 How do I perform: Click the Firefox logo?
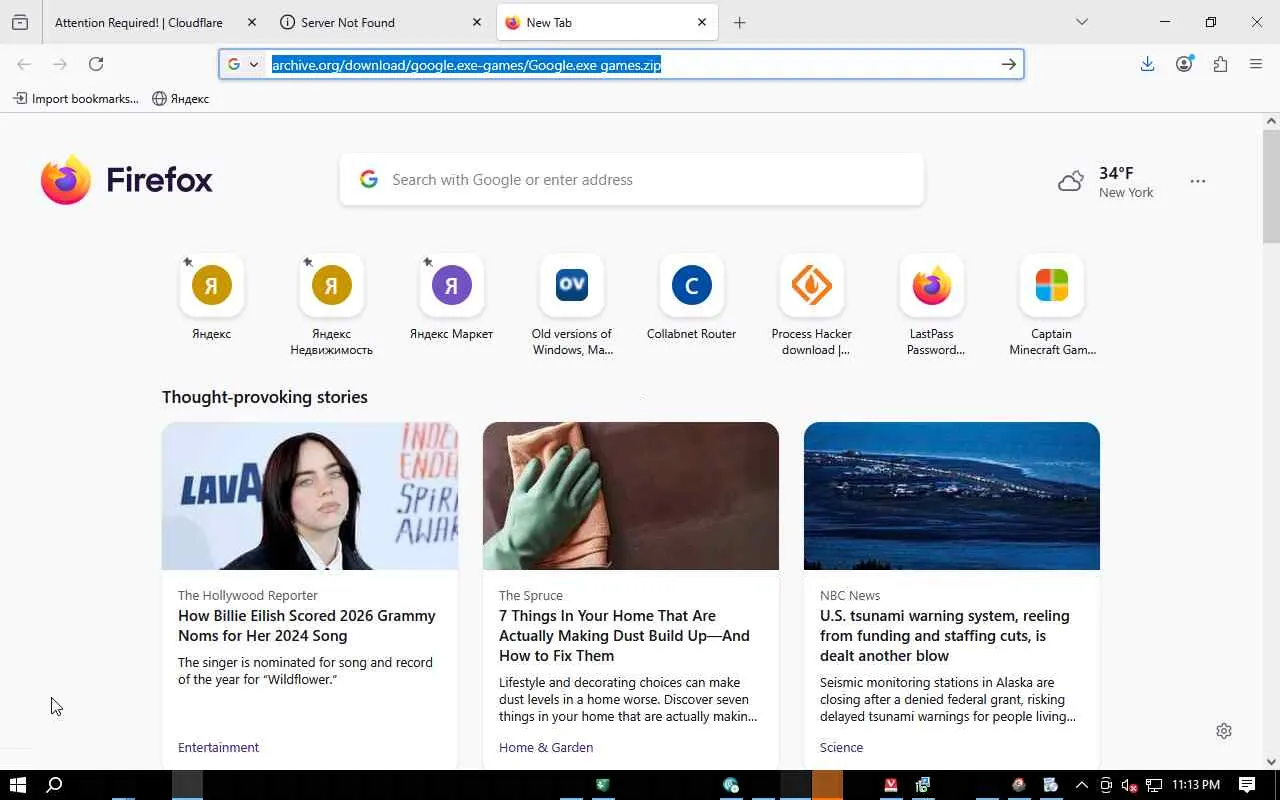point(127,180)
